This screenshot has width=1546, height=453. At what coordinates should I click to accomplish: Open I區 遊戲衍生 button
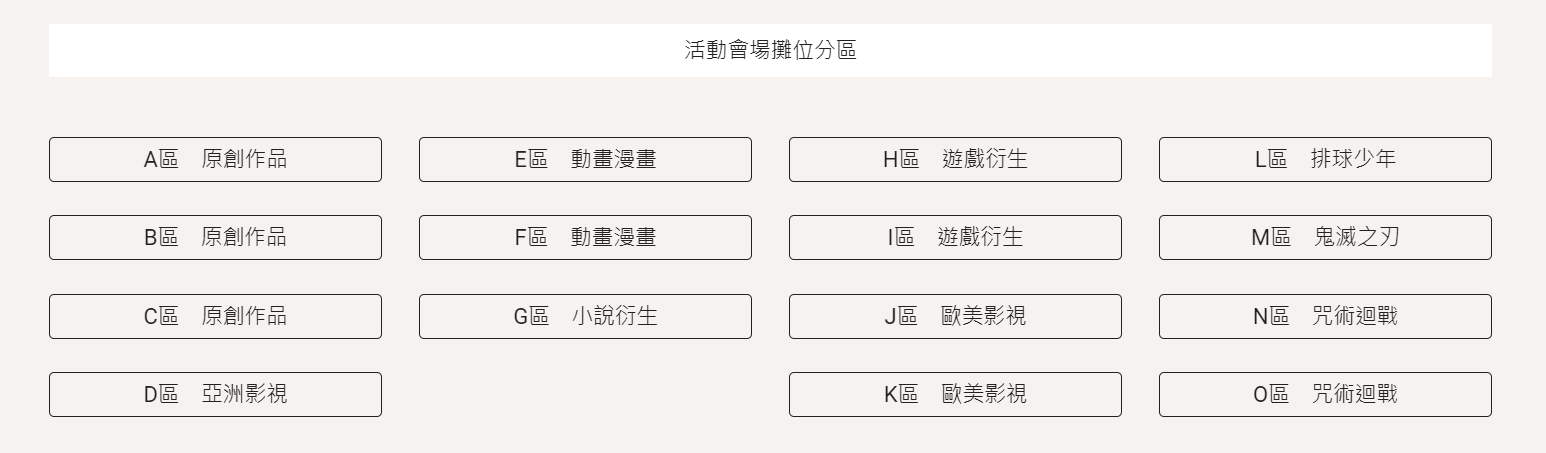point(955,237)
